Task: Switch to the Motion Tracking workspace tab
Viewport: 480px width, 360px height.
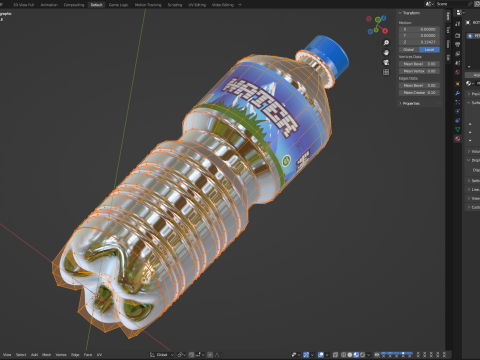Action: [x=148, y=5]
